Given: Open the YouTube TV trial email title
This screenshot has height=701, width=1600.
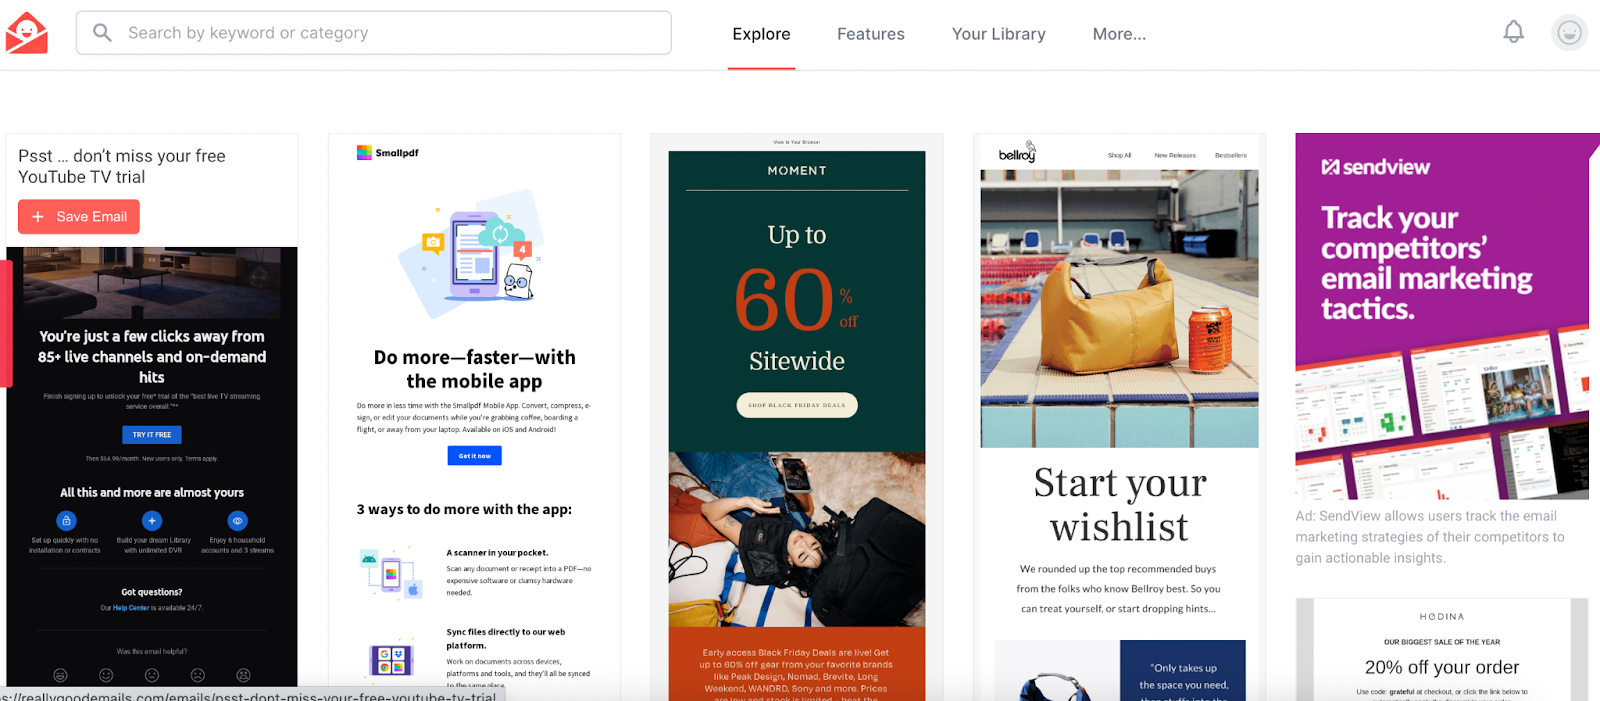Looking at the screenshot, I should (x=122, y=166).
